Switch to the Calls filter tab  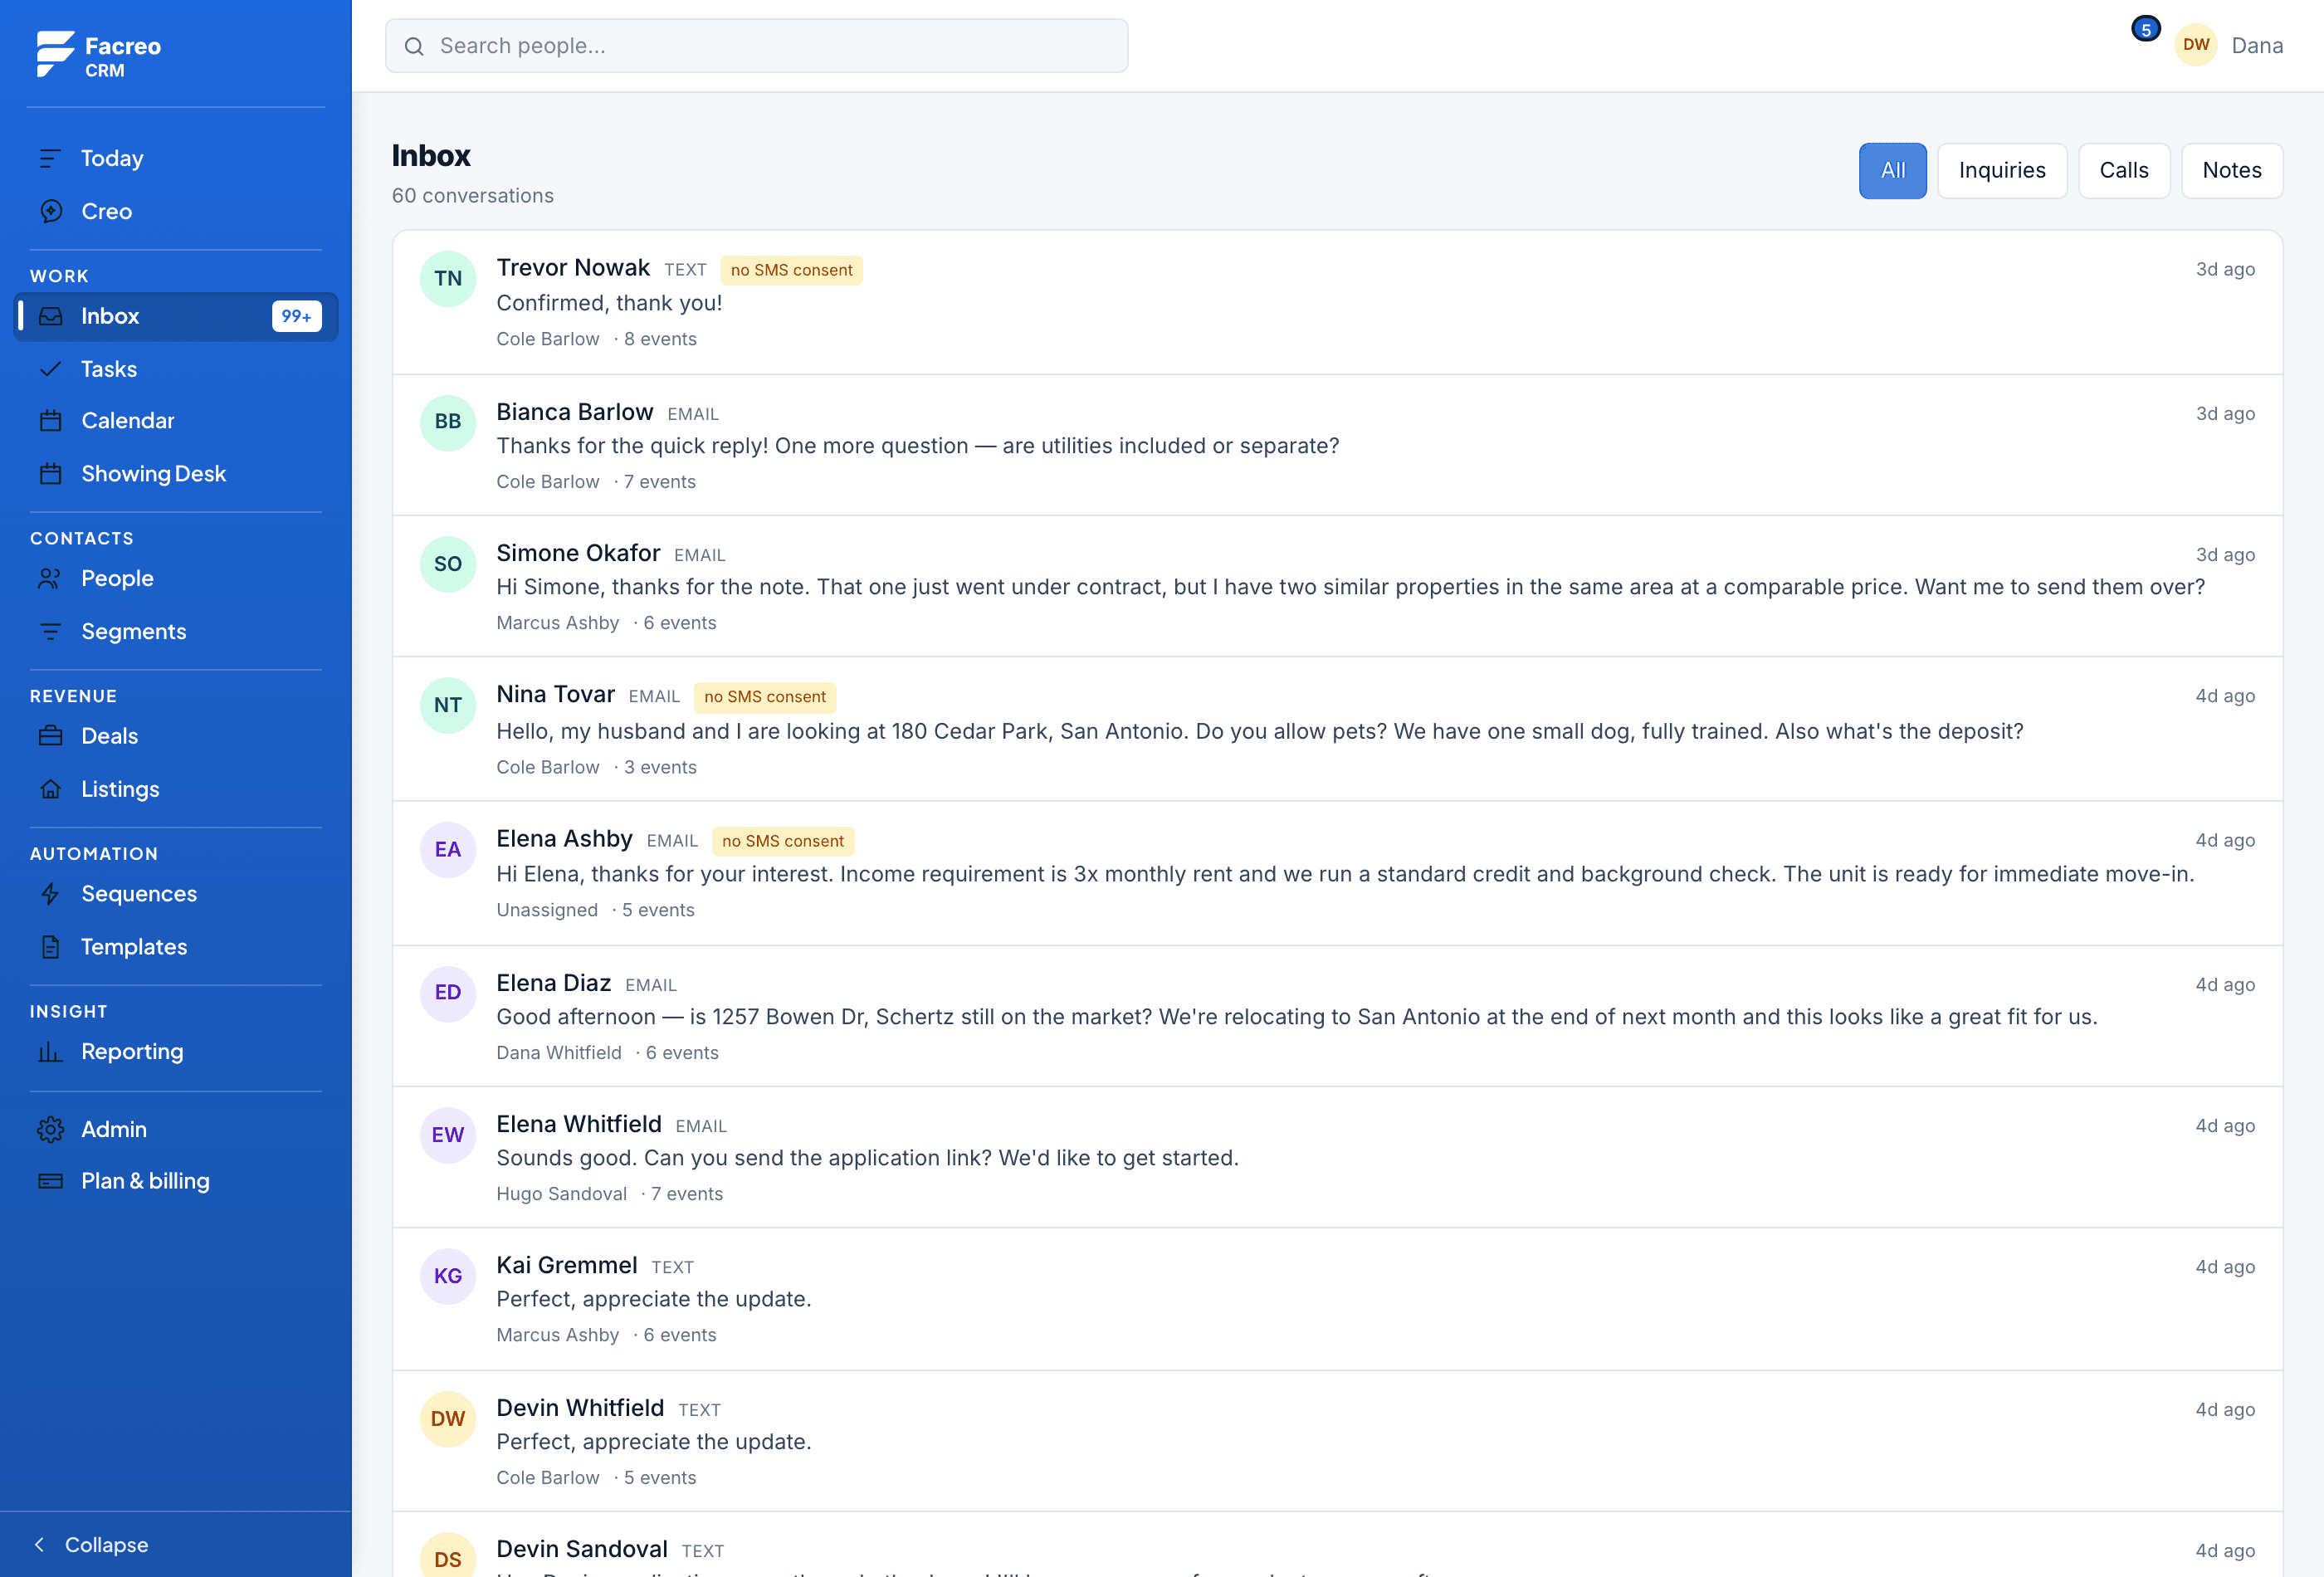2123,171
